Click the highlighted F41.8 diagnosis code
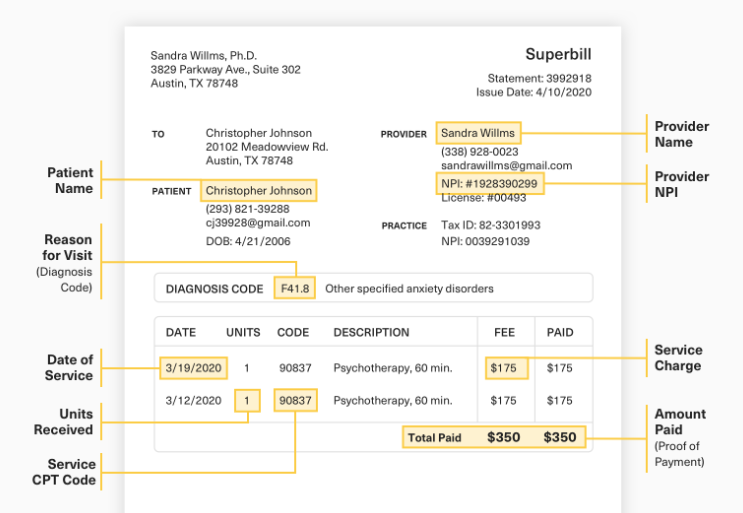743x513 pixels. [x=295, y=289]
